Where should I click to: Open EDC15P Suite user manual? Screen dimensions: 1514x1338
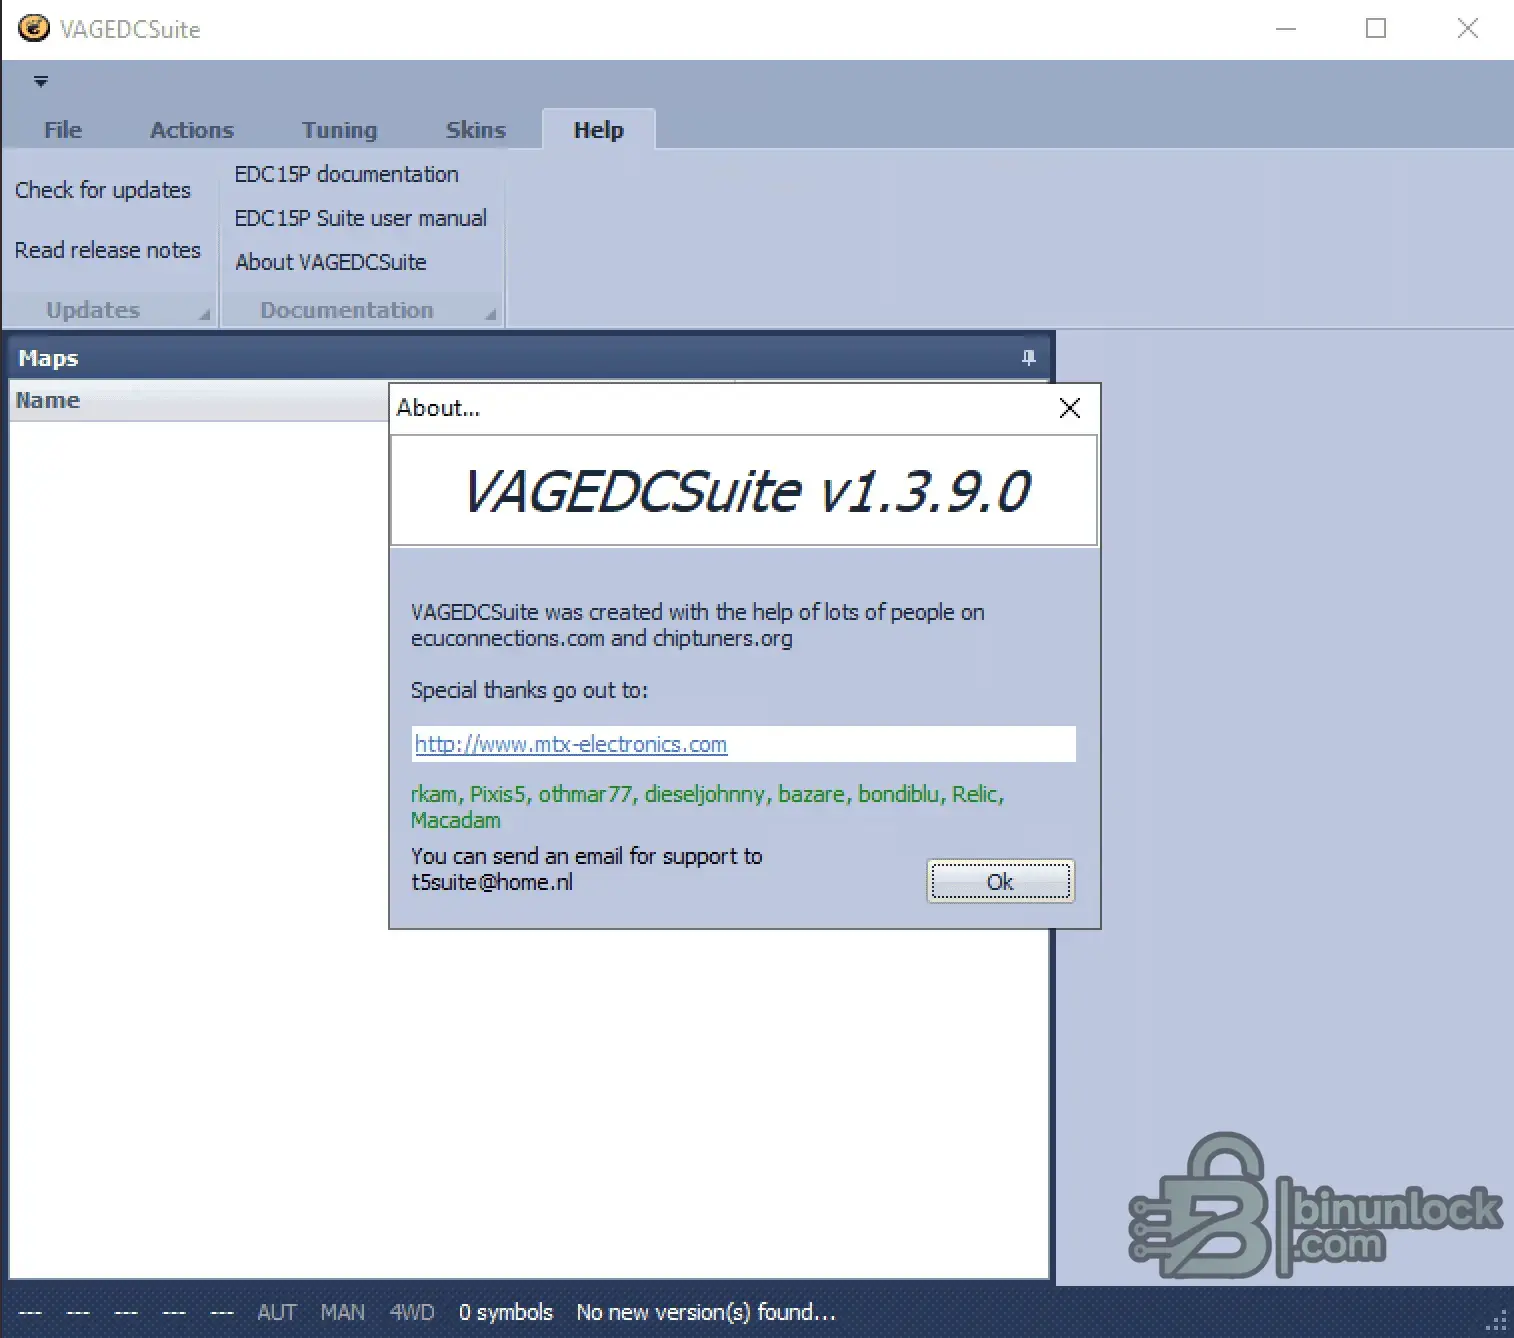(x=361, y=218)
